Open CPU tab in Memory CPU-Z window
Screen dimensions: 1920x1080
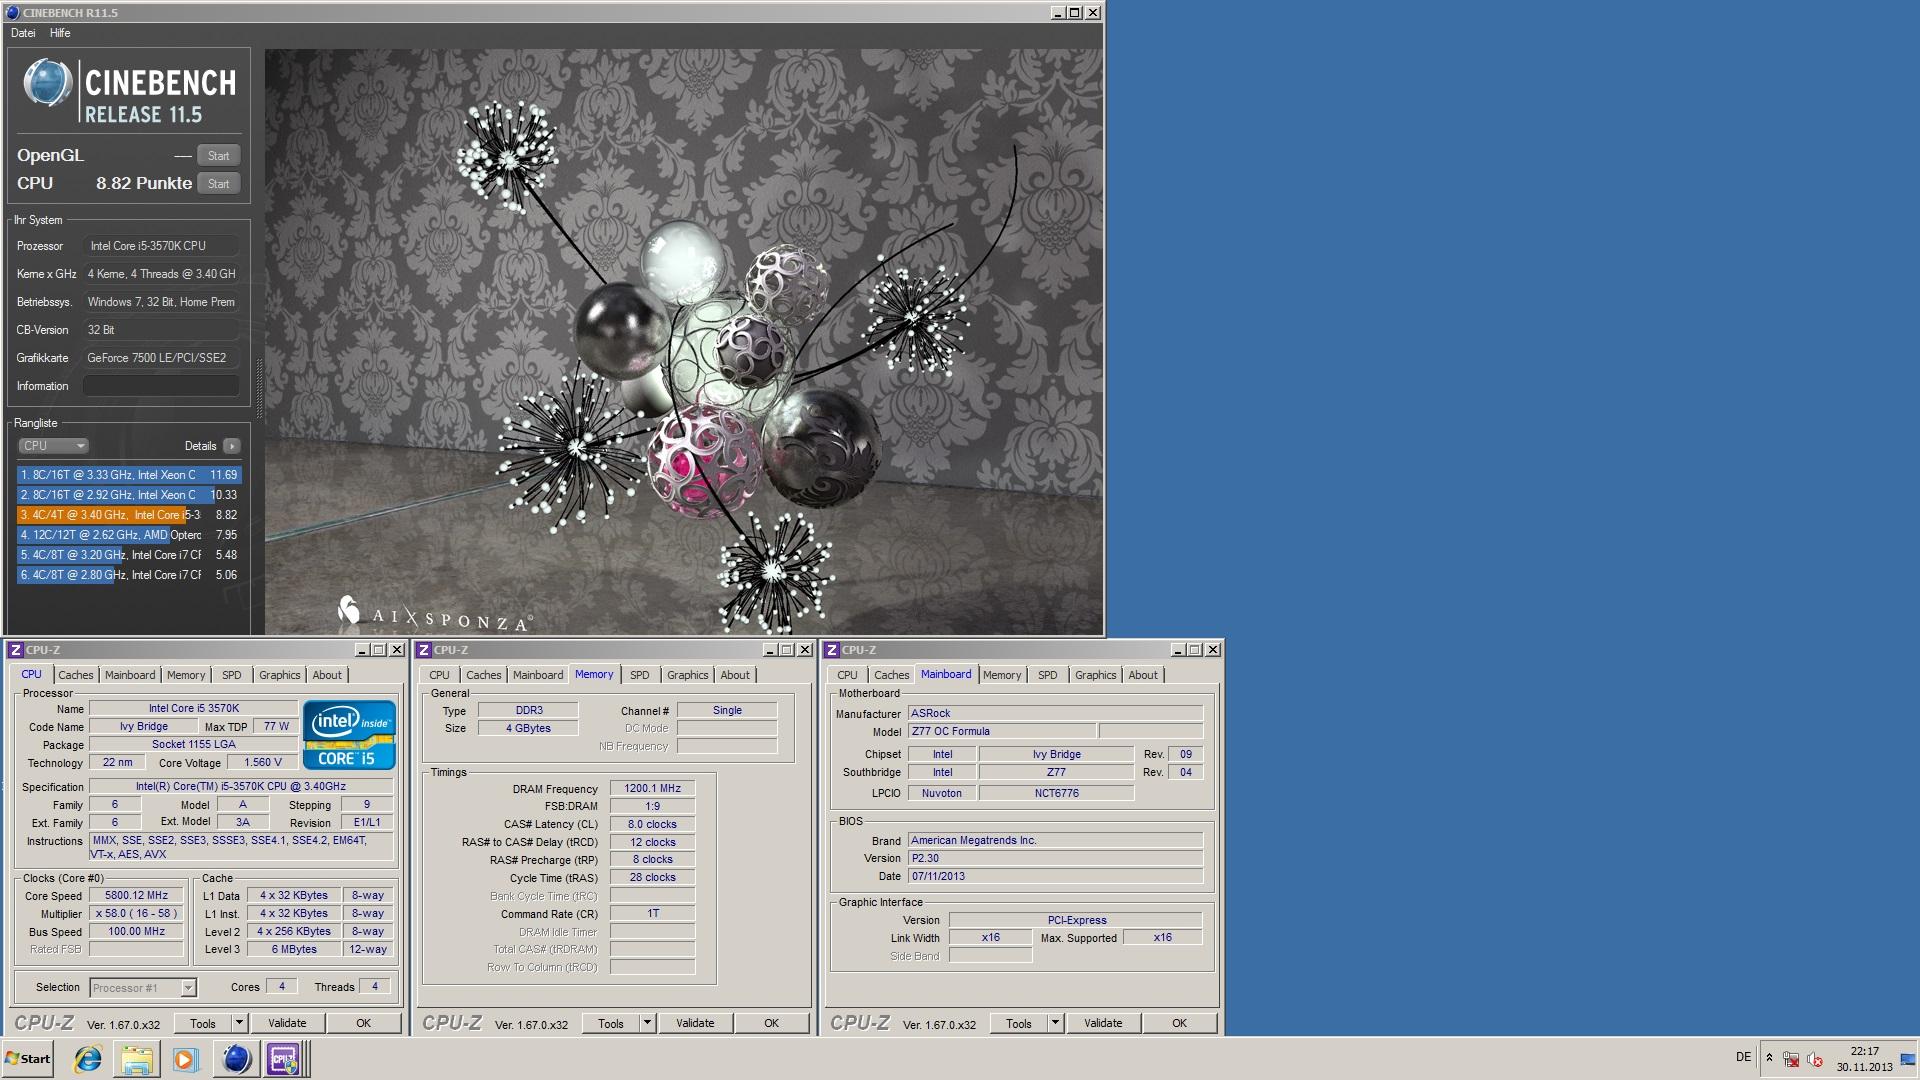(439, 675)
